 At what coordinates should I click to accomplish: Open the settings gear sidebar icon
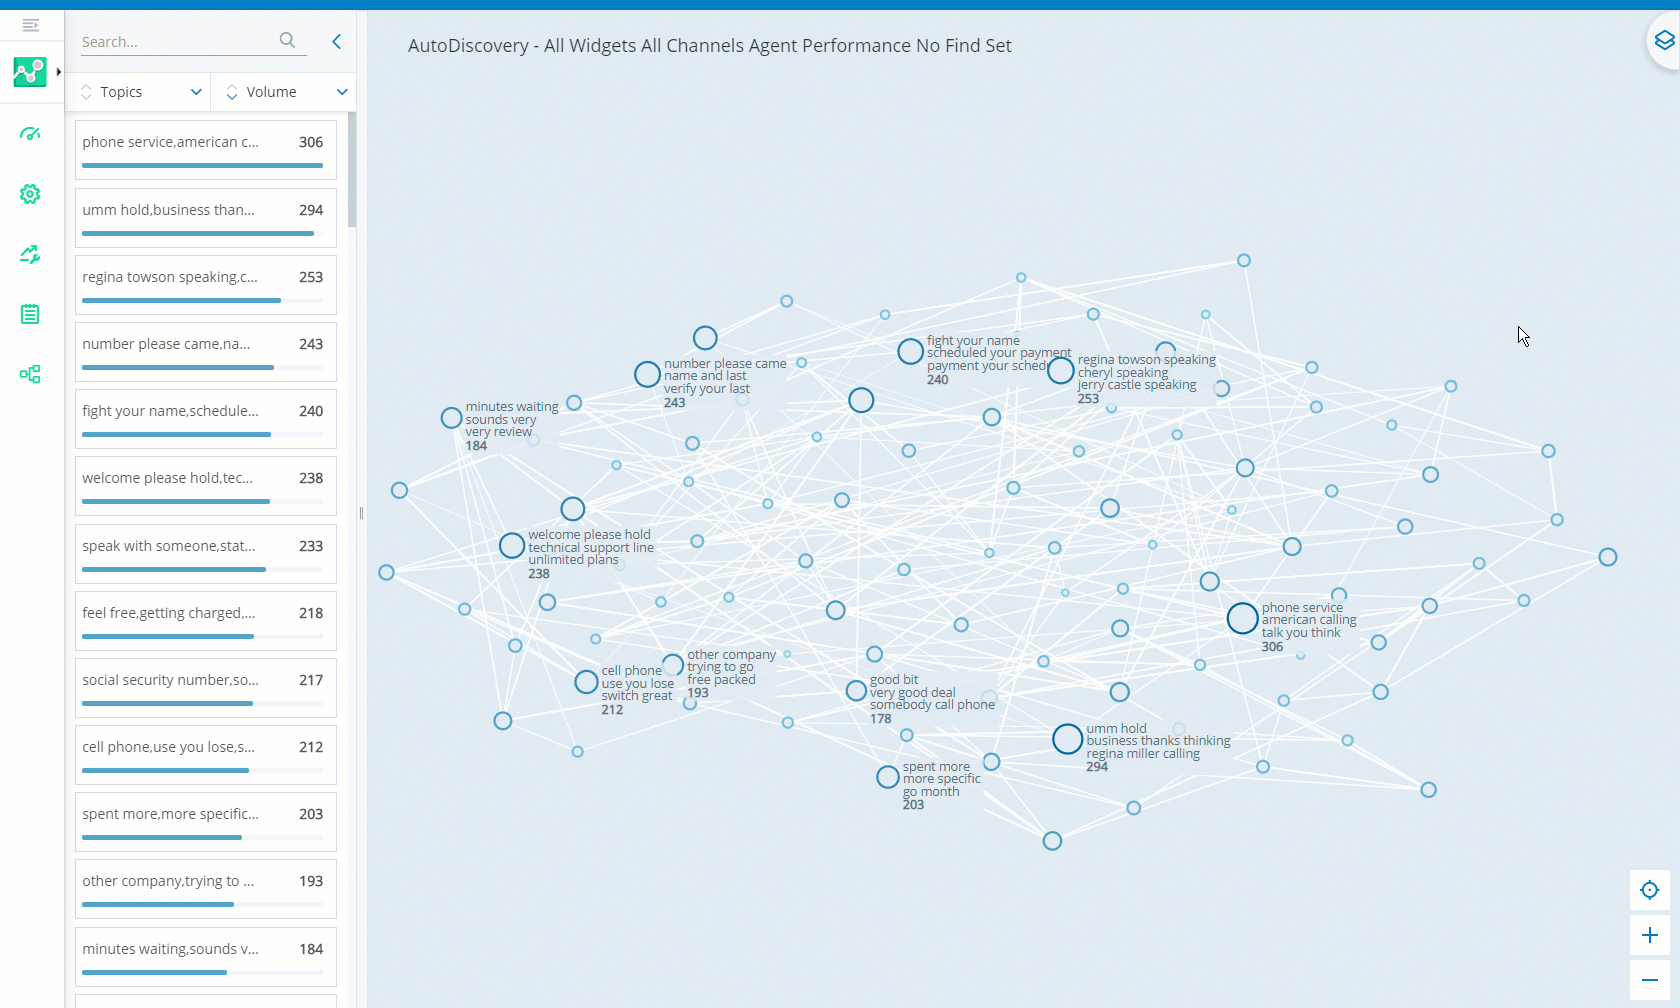(x=30, y=194)
